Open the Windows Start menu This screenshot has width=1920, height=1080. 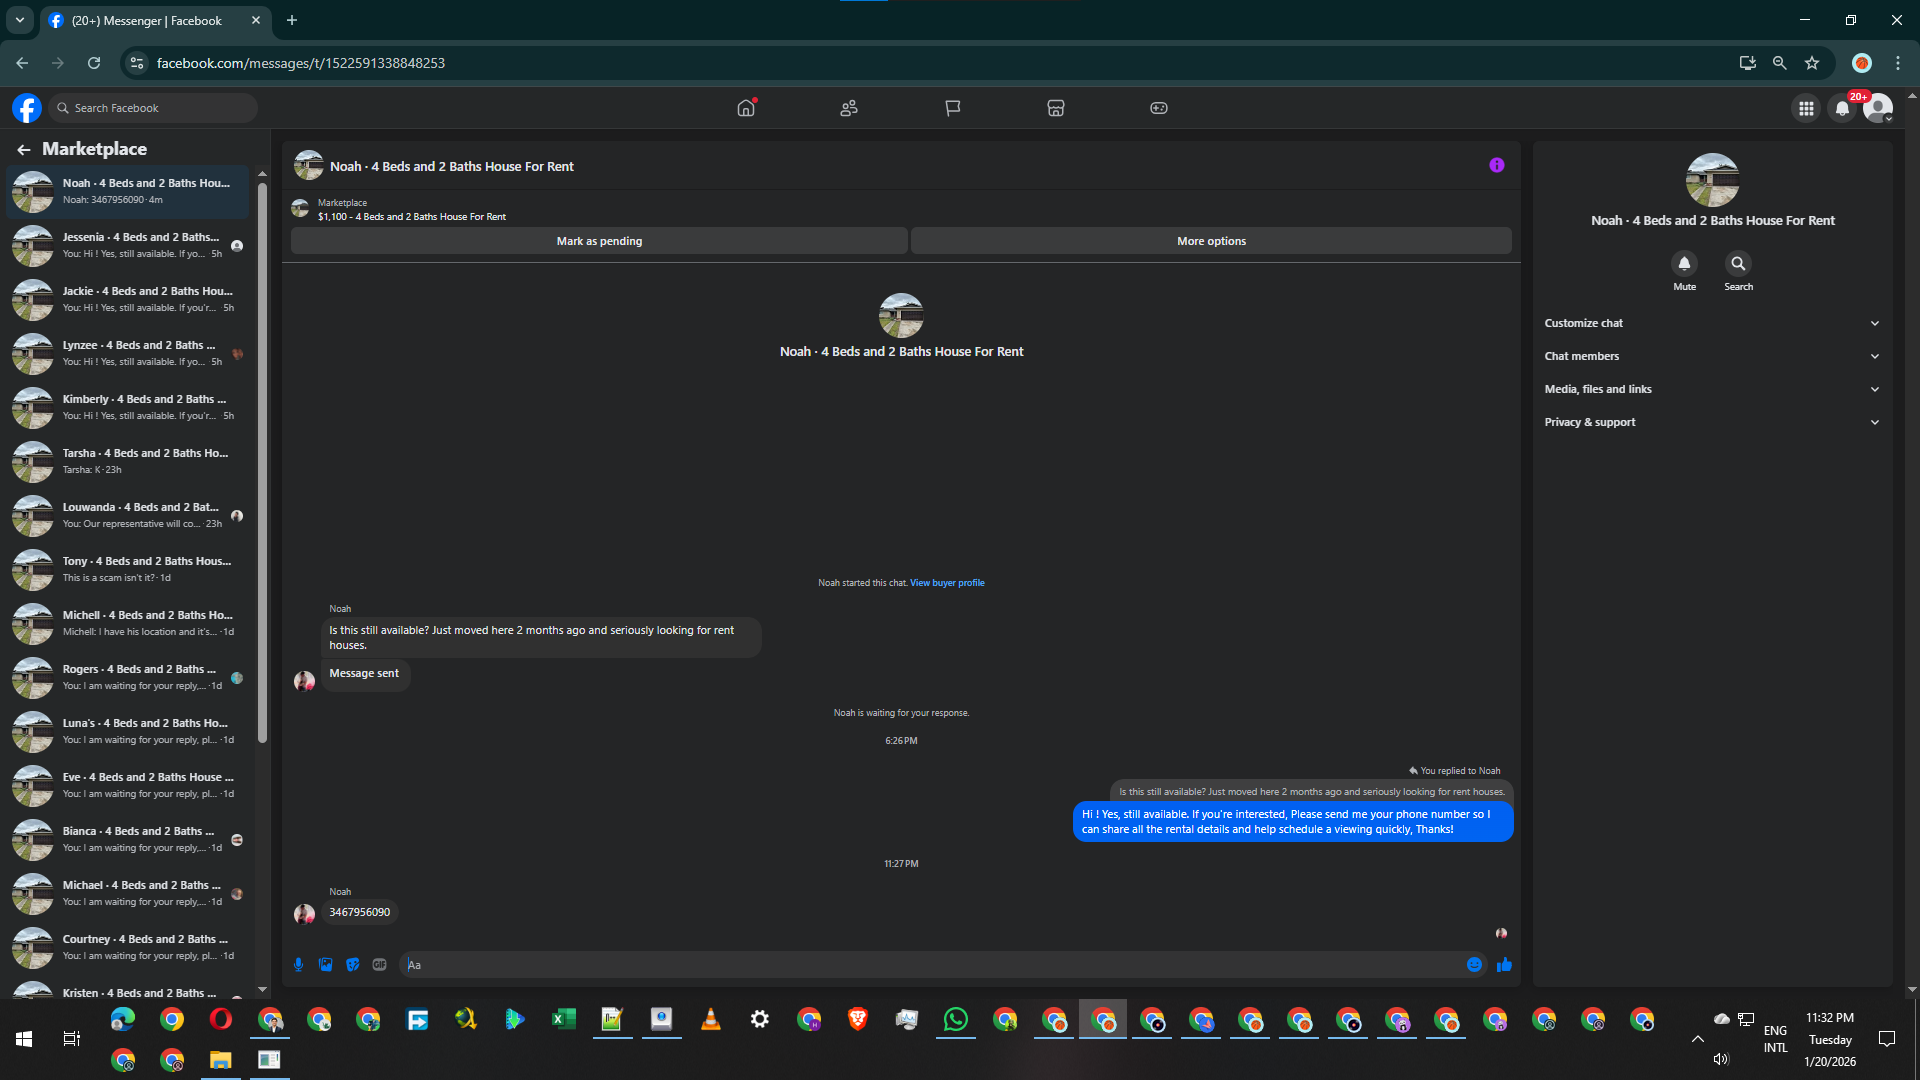[x=24, y=1039]
